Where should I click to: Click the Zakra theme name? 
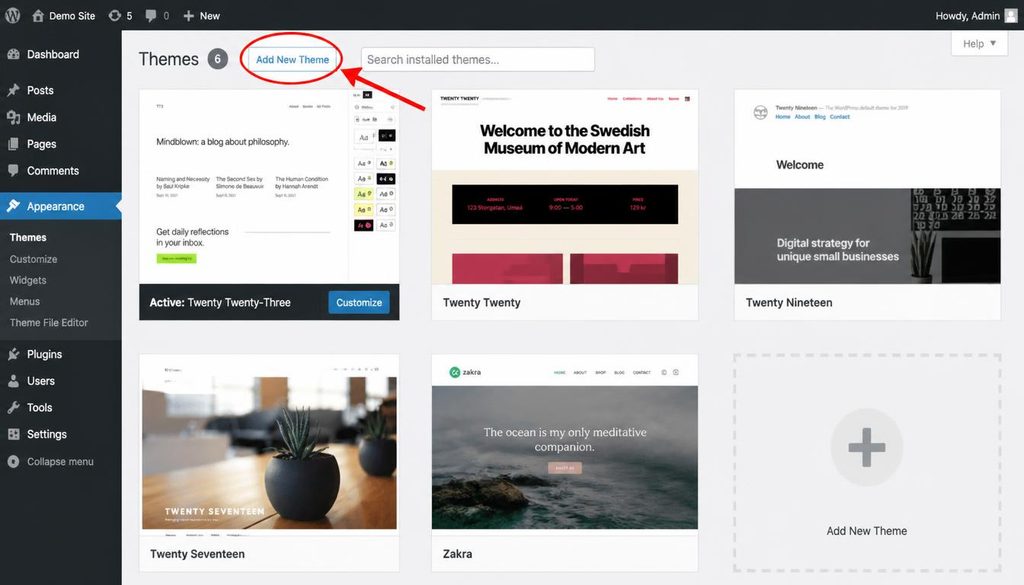(457, 554)
